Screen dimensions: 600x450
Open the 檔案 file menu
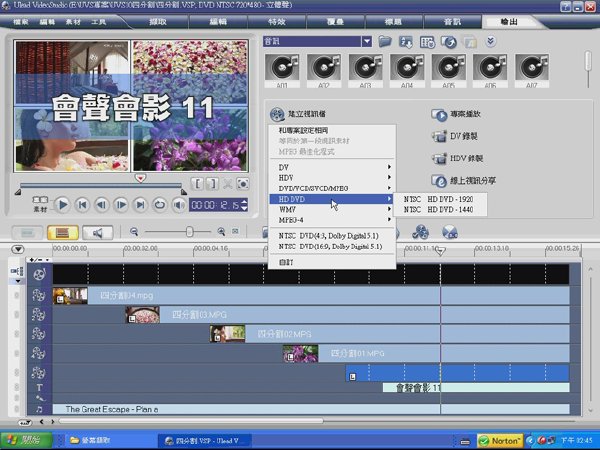pyautogui.click(x=21, y=22)
